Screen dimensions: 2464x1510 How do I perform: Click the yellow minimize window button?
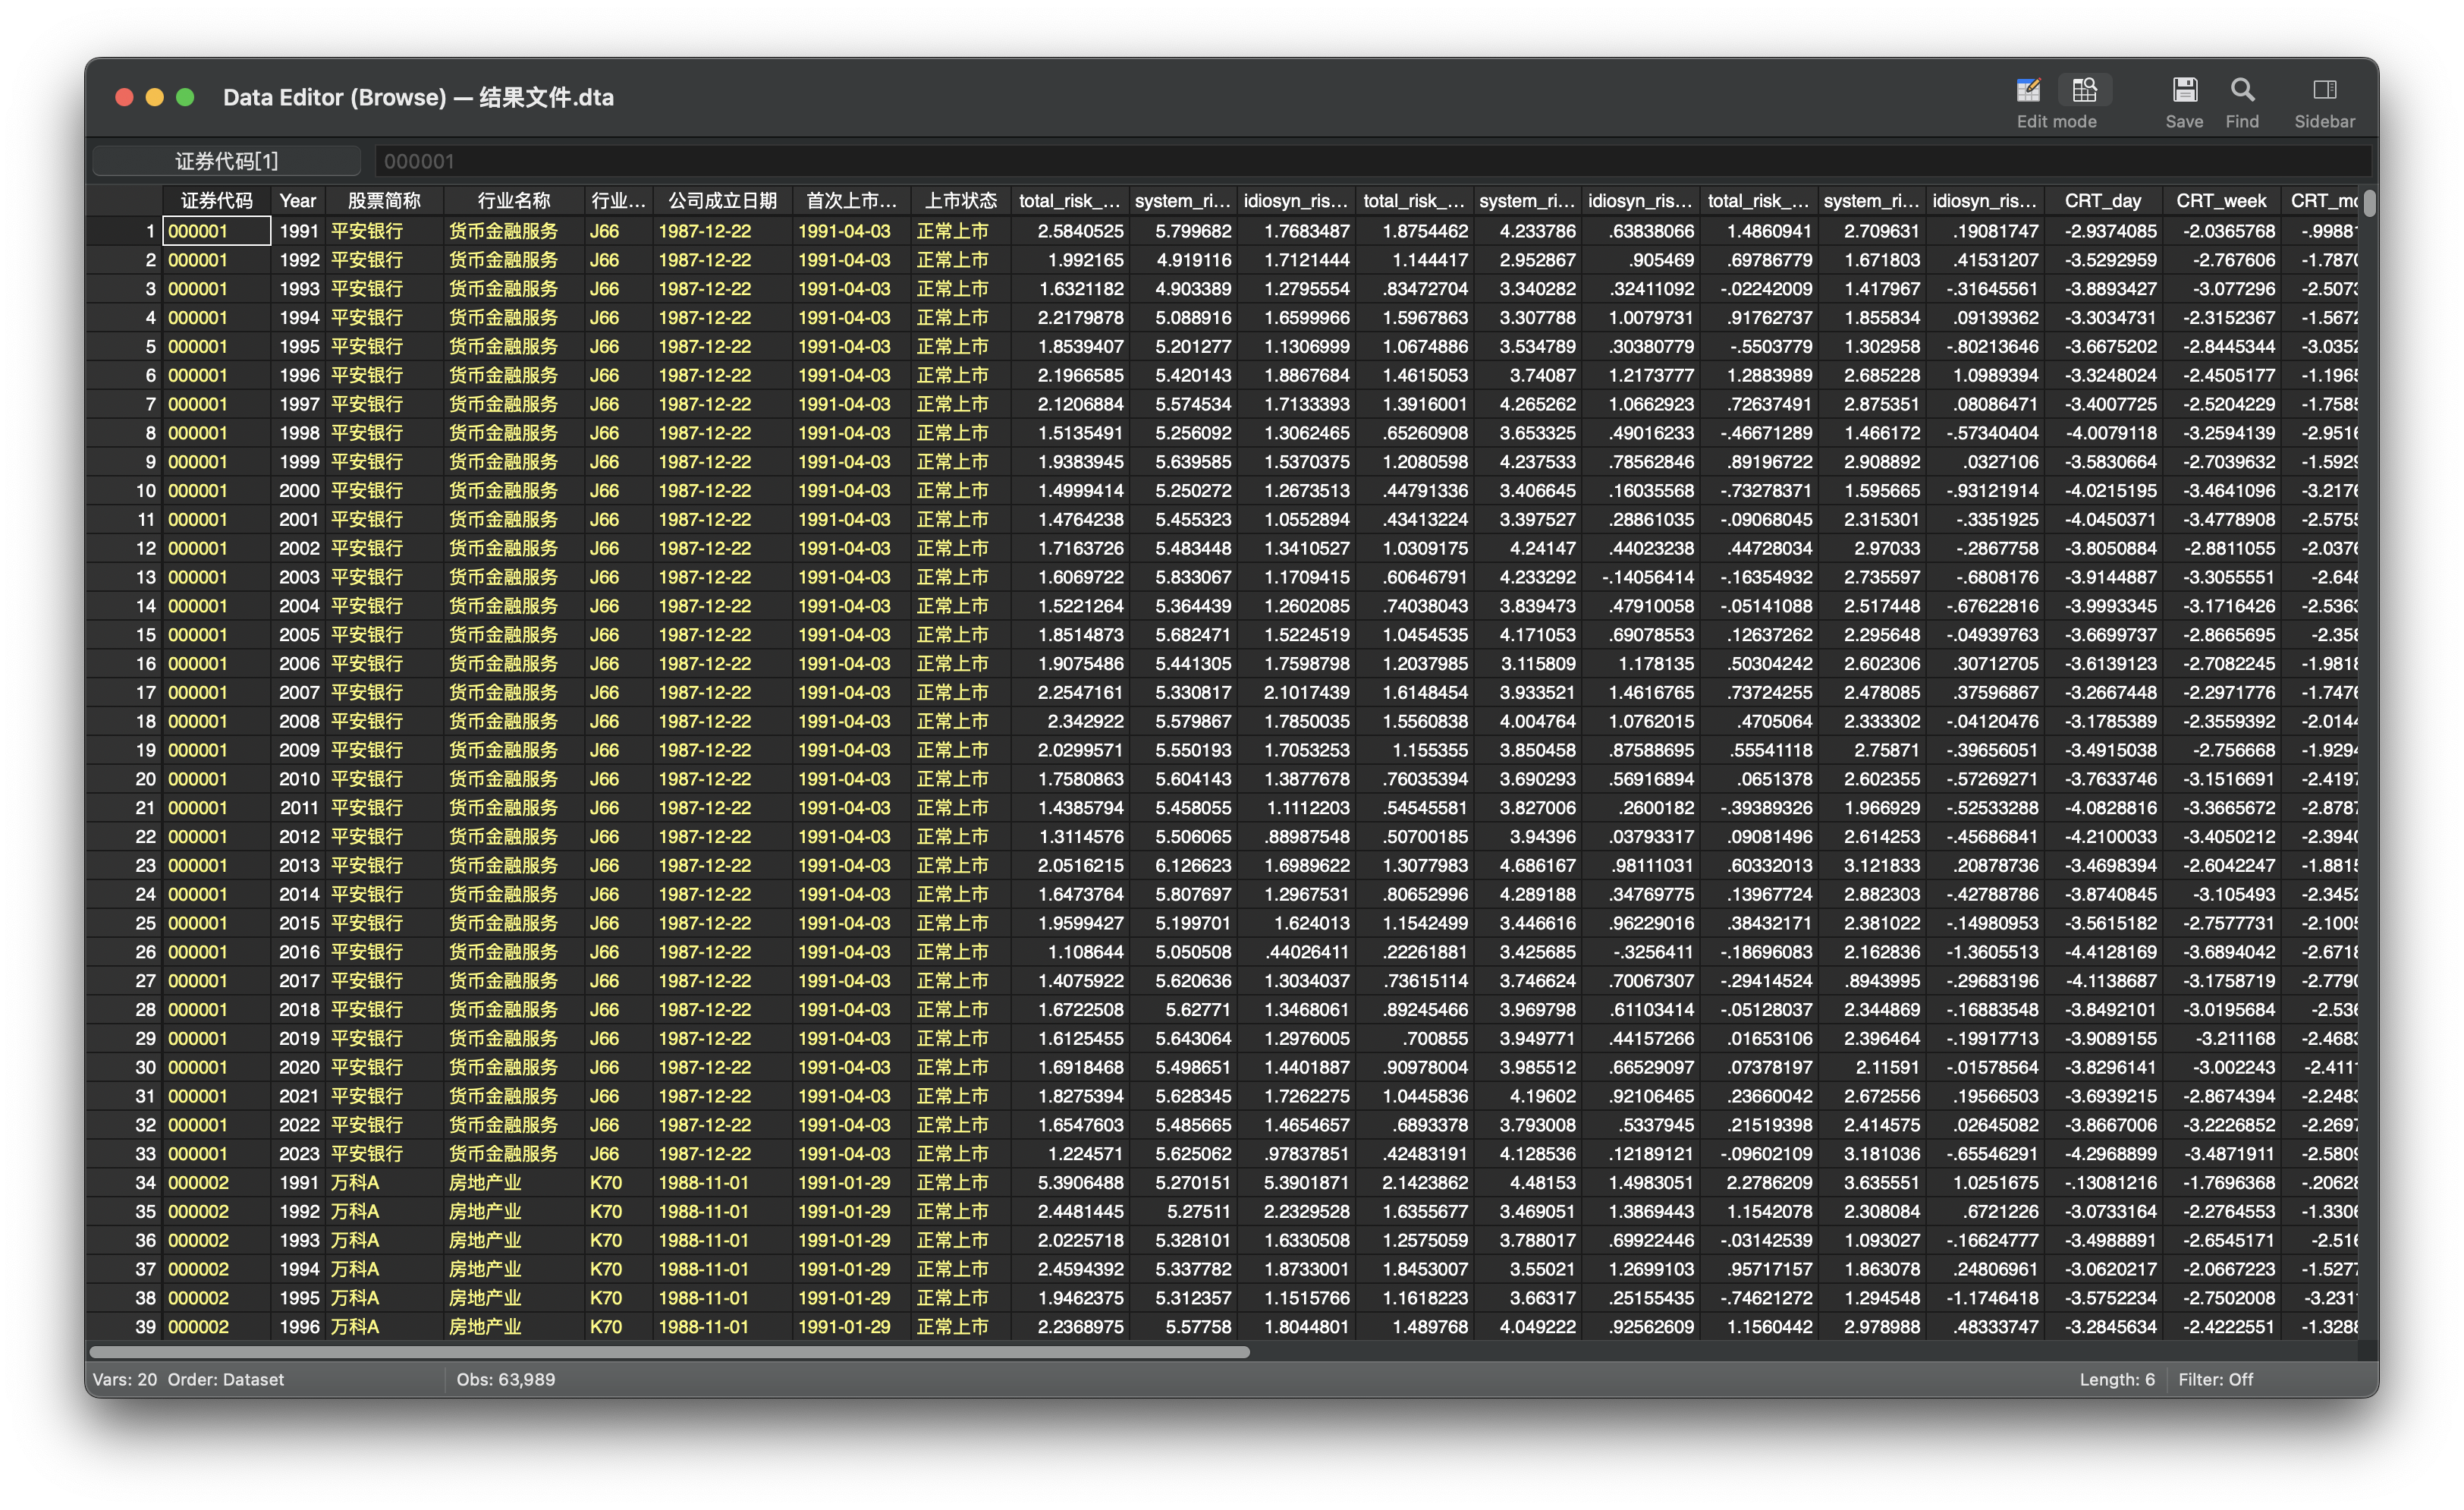(154, 97)
